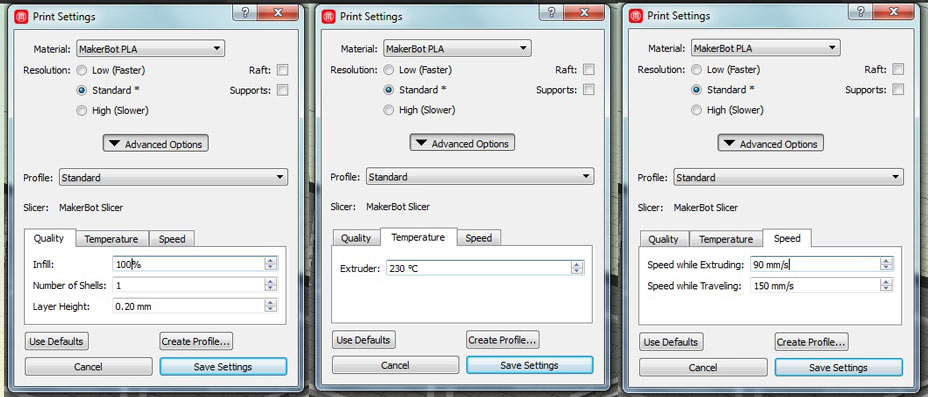Collapse Advanced Options in the Speed while Extruding dialog

(771, 144)
